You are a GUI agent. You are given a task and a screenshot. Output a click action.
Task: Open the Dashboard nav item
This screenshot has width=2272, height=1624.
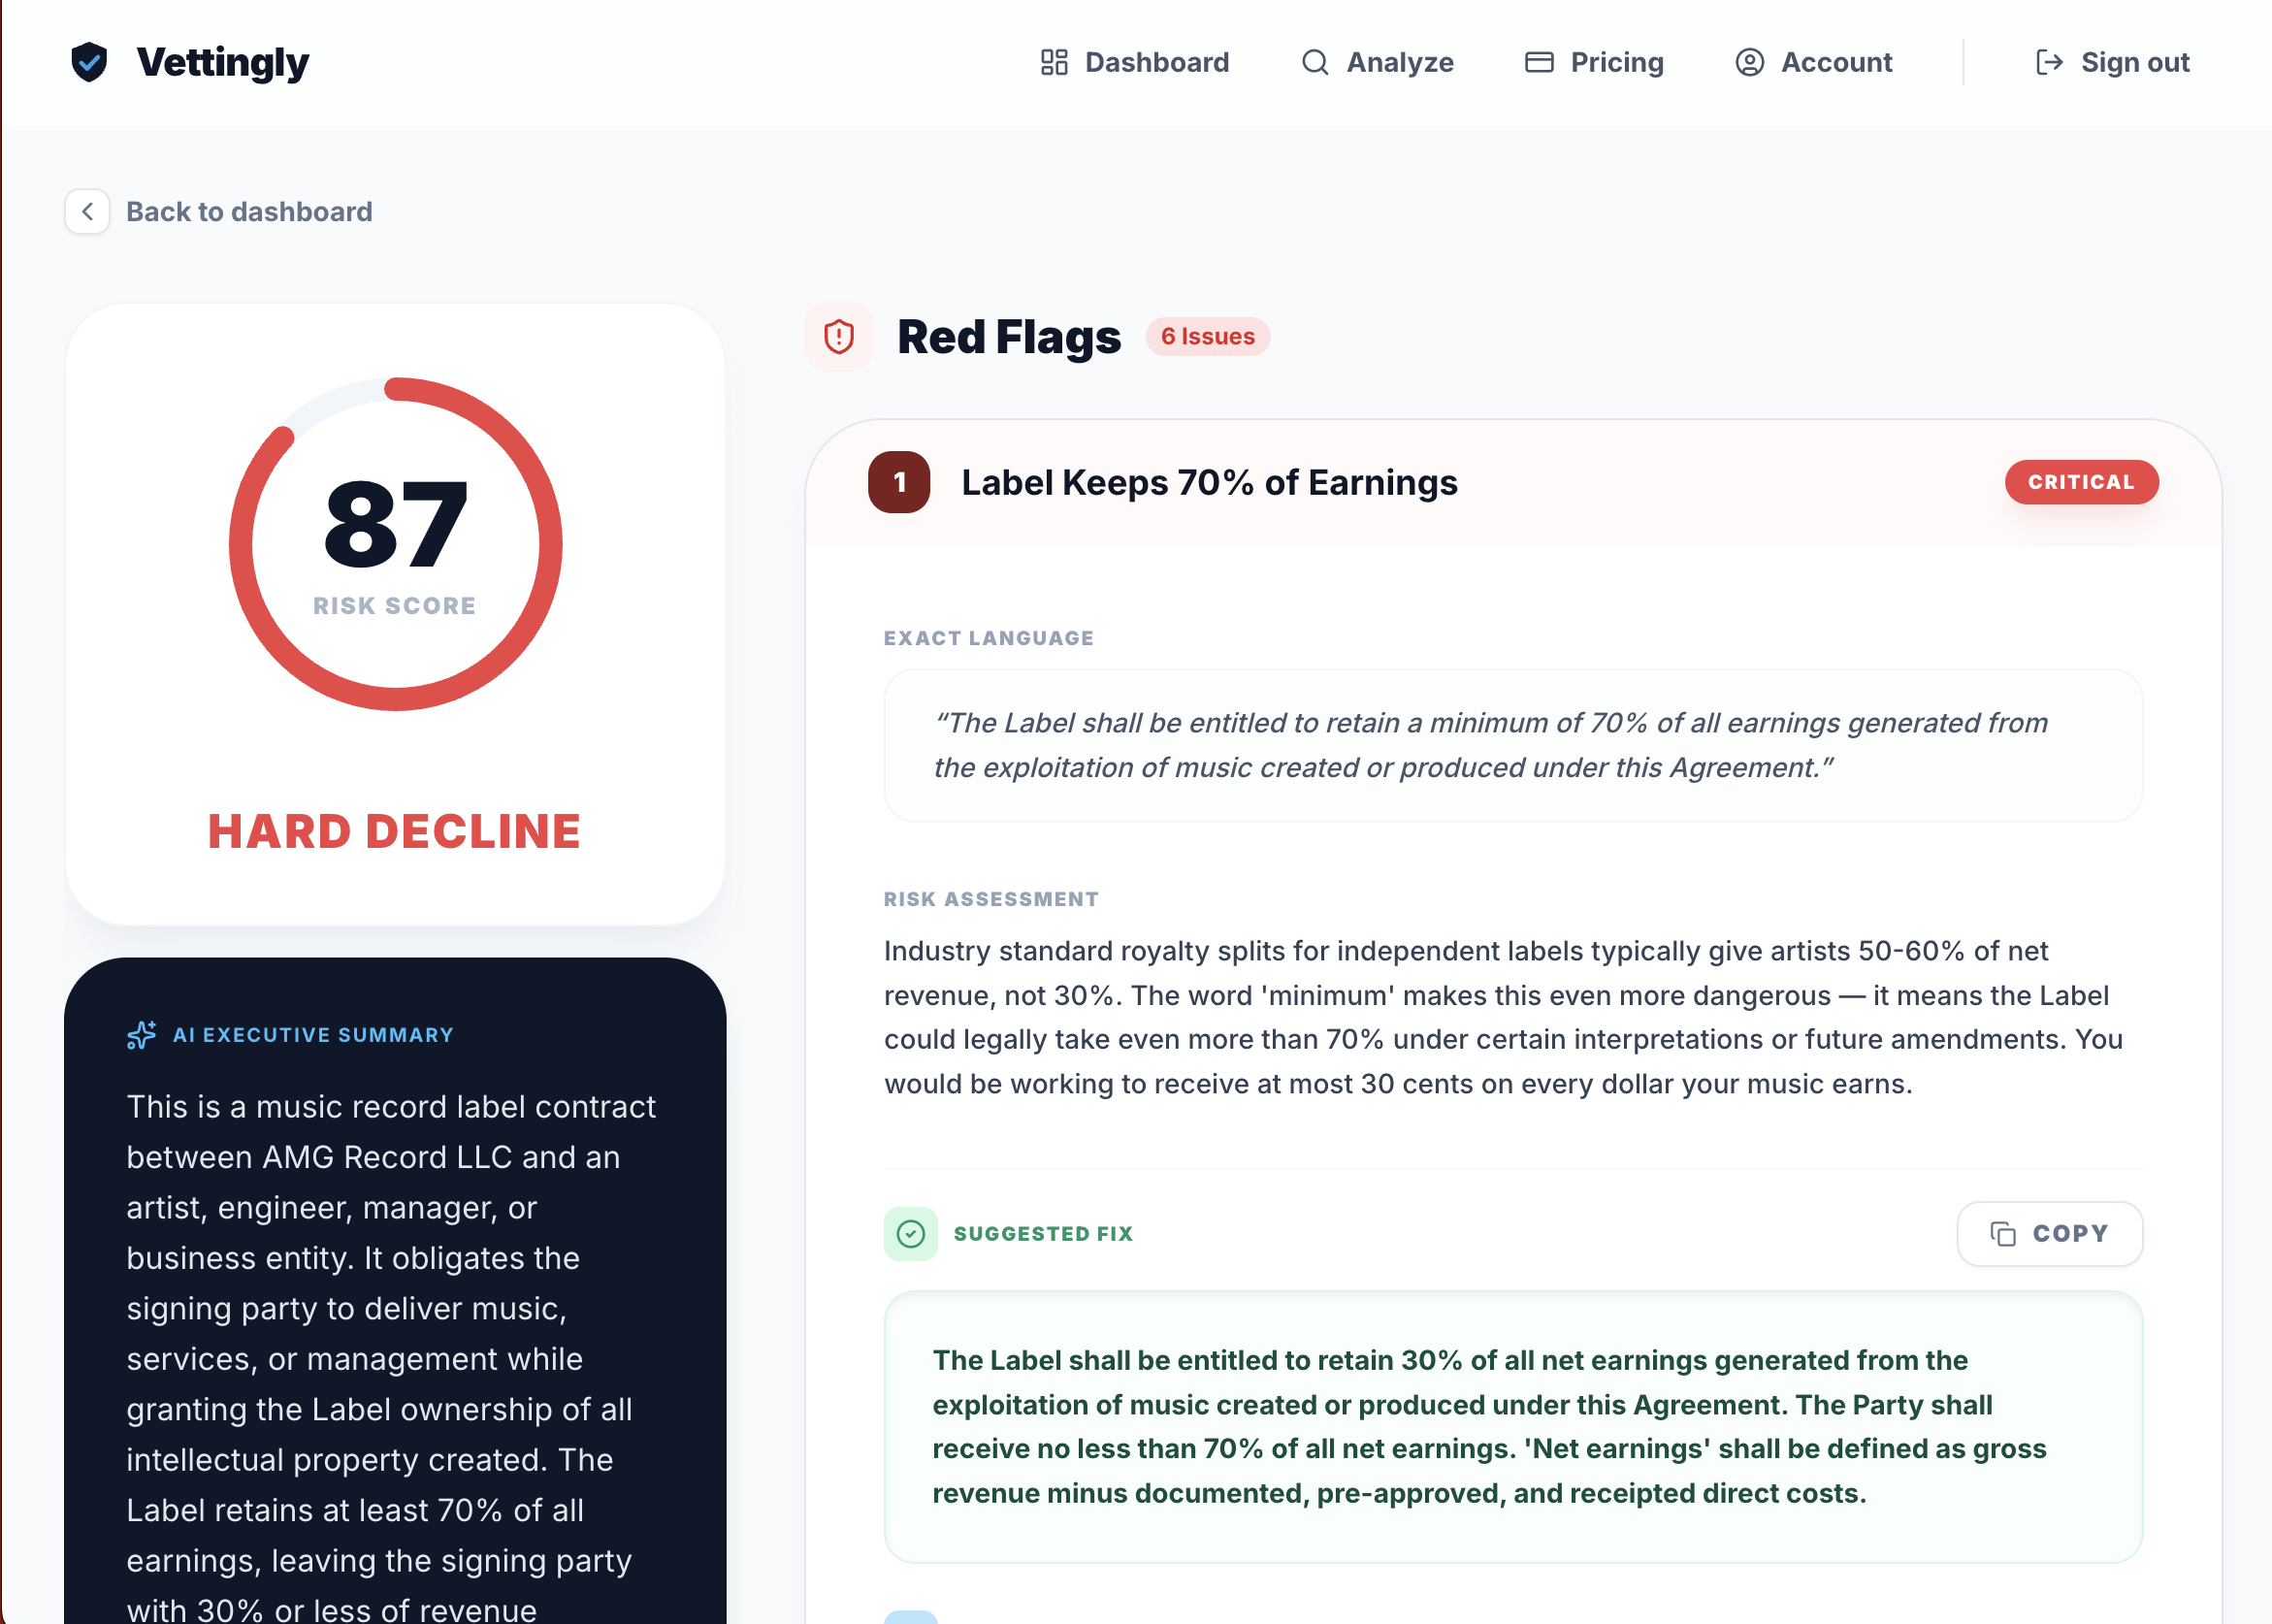click(x=1156, y=62)
